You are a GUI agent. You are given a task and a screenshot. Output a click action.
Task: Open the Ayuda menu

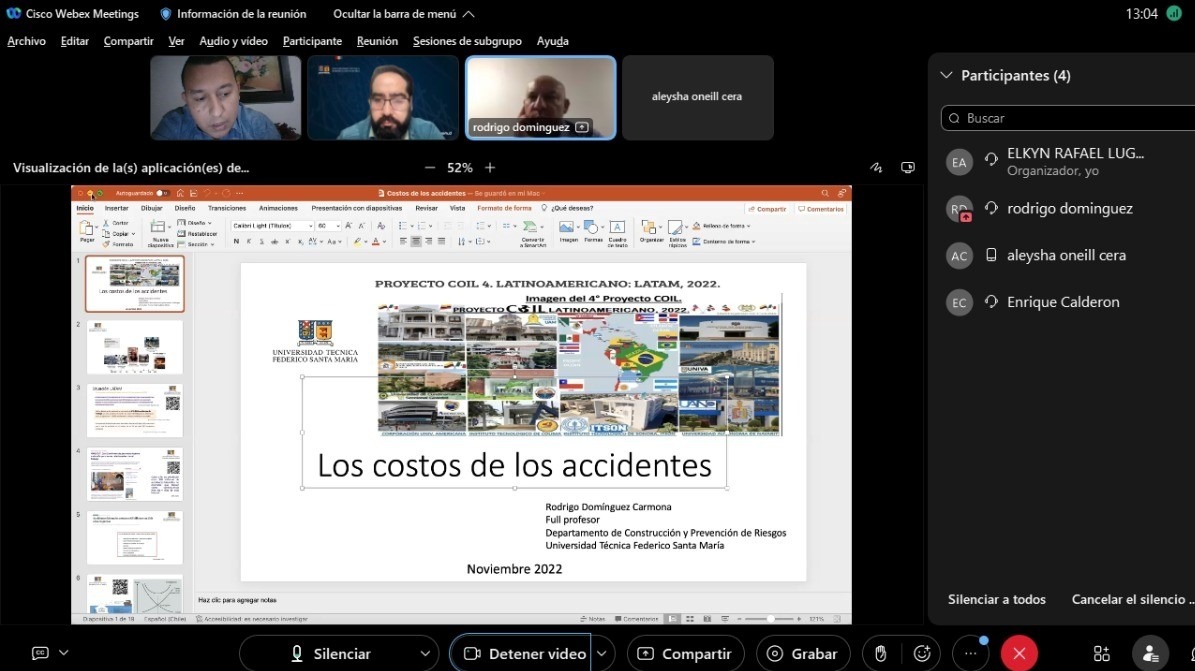coord(553,41)
